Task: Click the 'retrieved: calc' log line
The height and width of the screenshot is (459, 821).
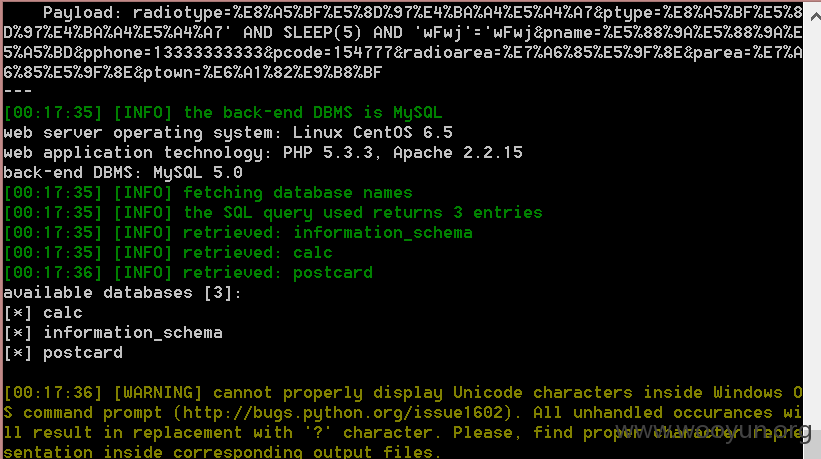Action: [168, 253]
